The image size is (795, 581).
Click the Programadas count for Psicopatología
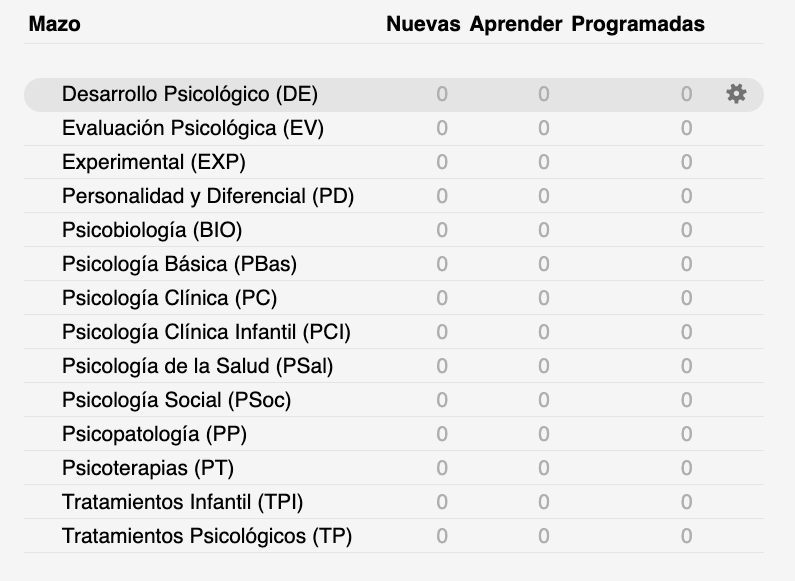click(x=686, y=434)
